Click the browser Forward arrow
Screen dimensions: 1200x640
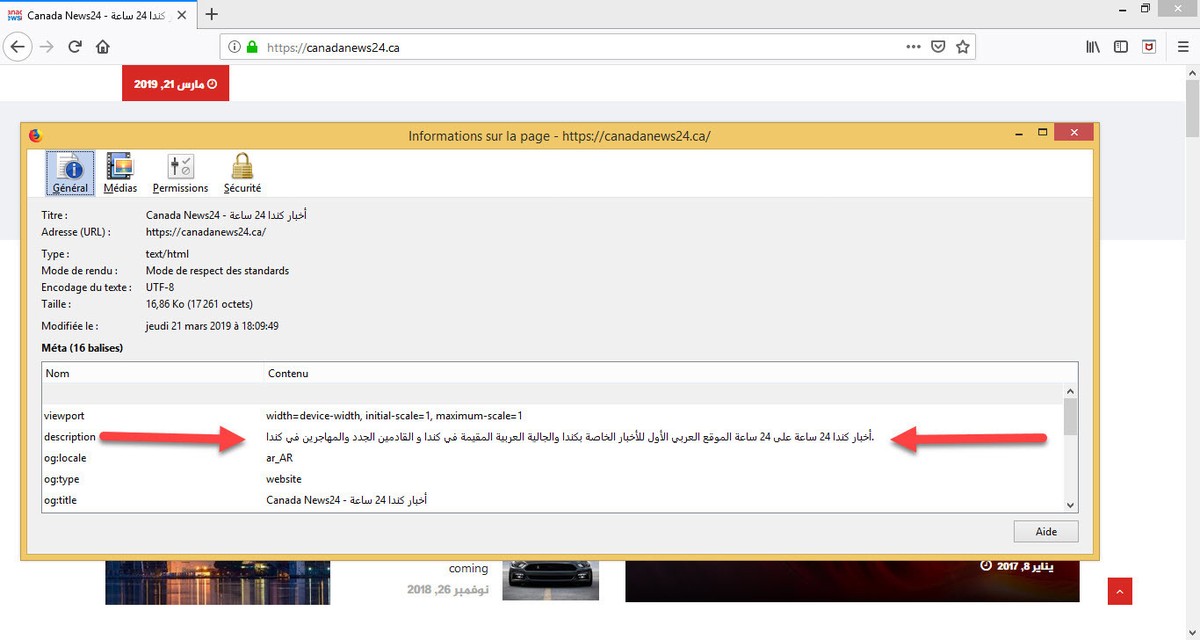pos(46,47)
